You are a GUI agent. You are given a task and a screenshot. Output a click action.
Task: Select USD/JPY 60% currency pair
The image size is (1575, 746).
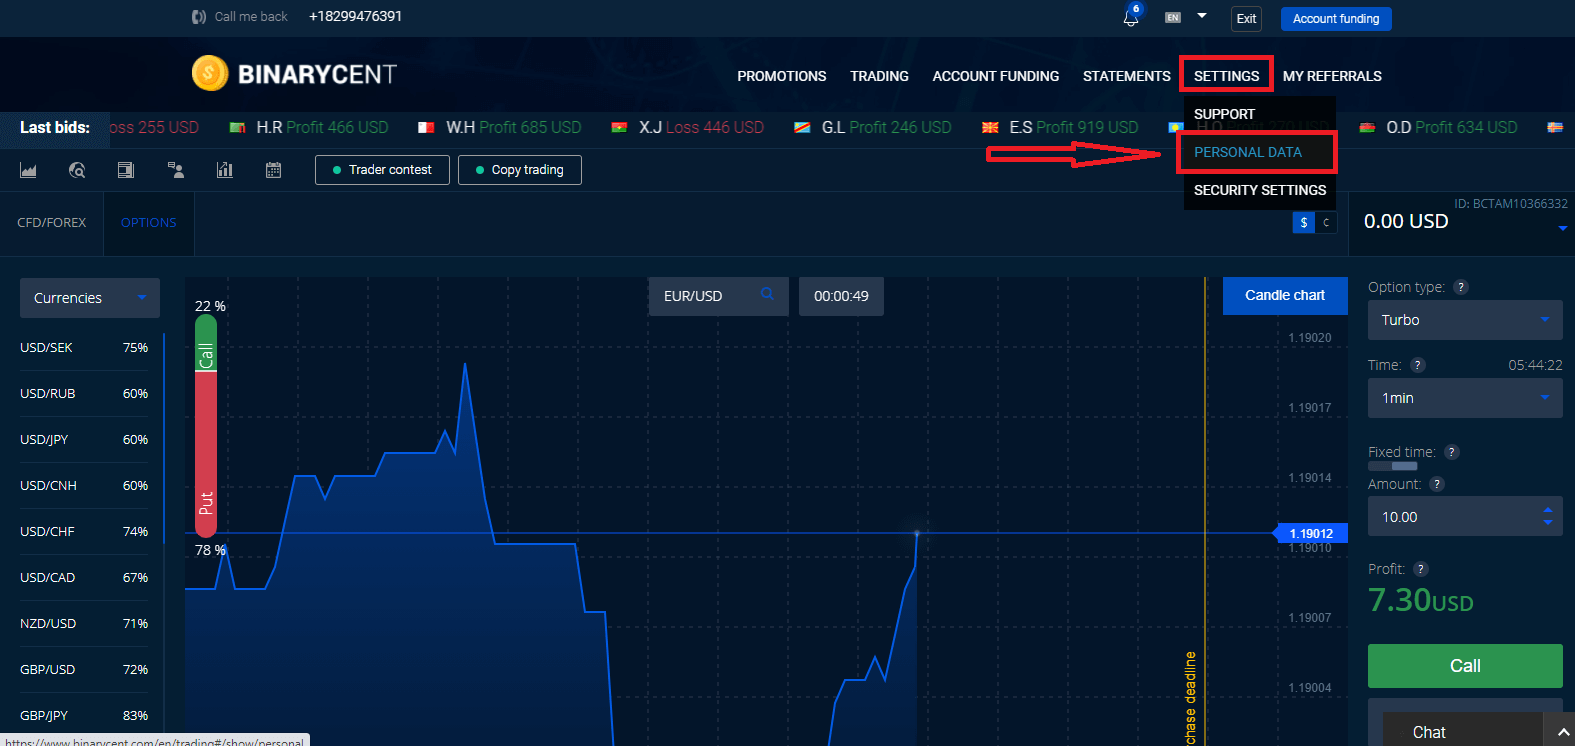pyautogui.click(x=84, y=440)
